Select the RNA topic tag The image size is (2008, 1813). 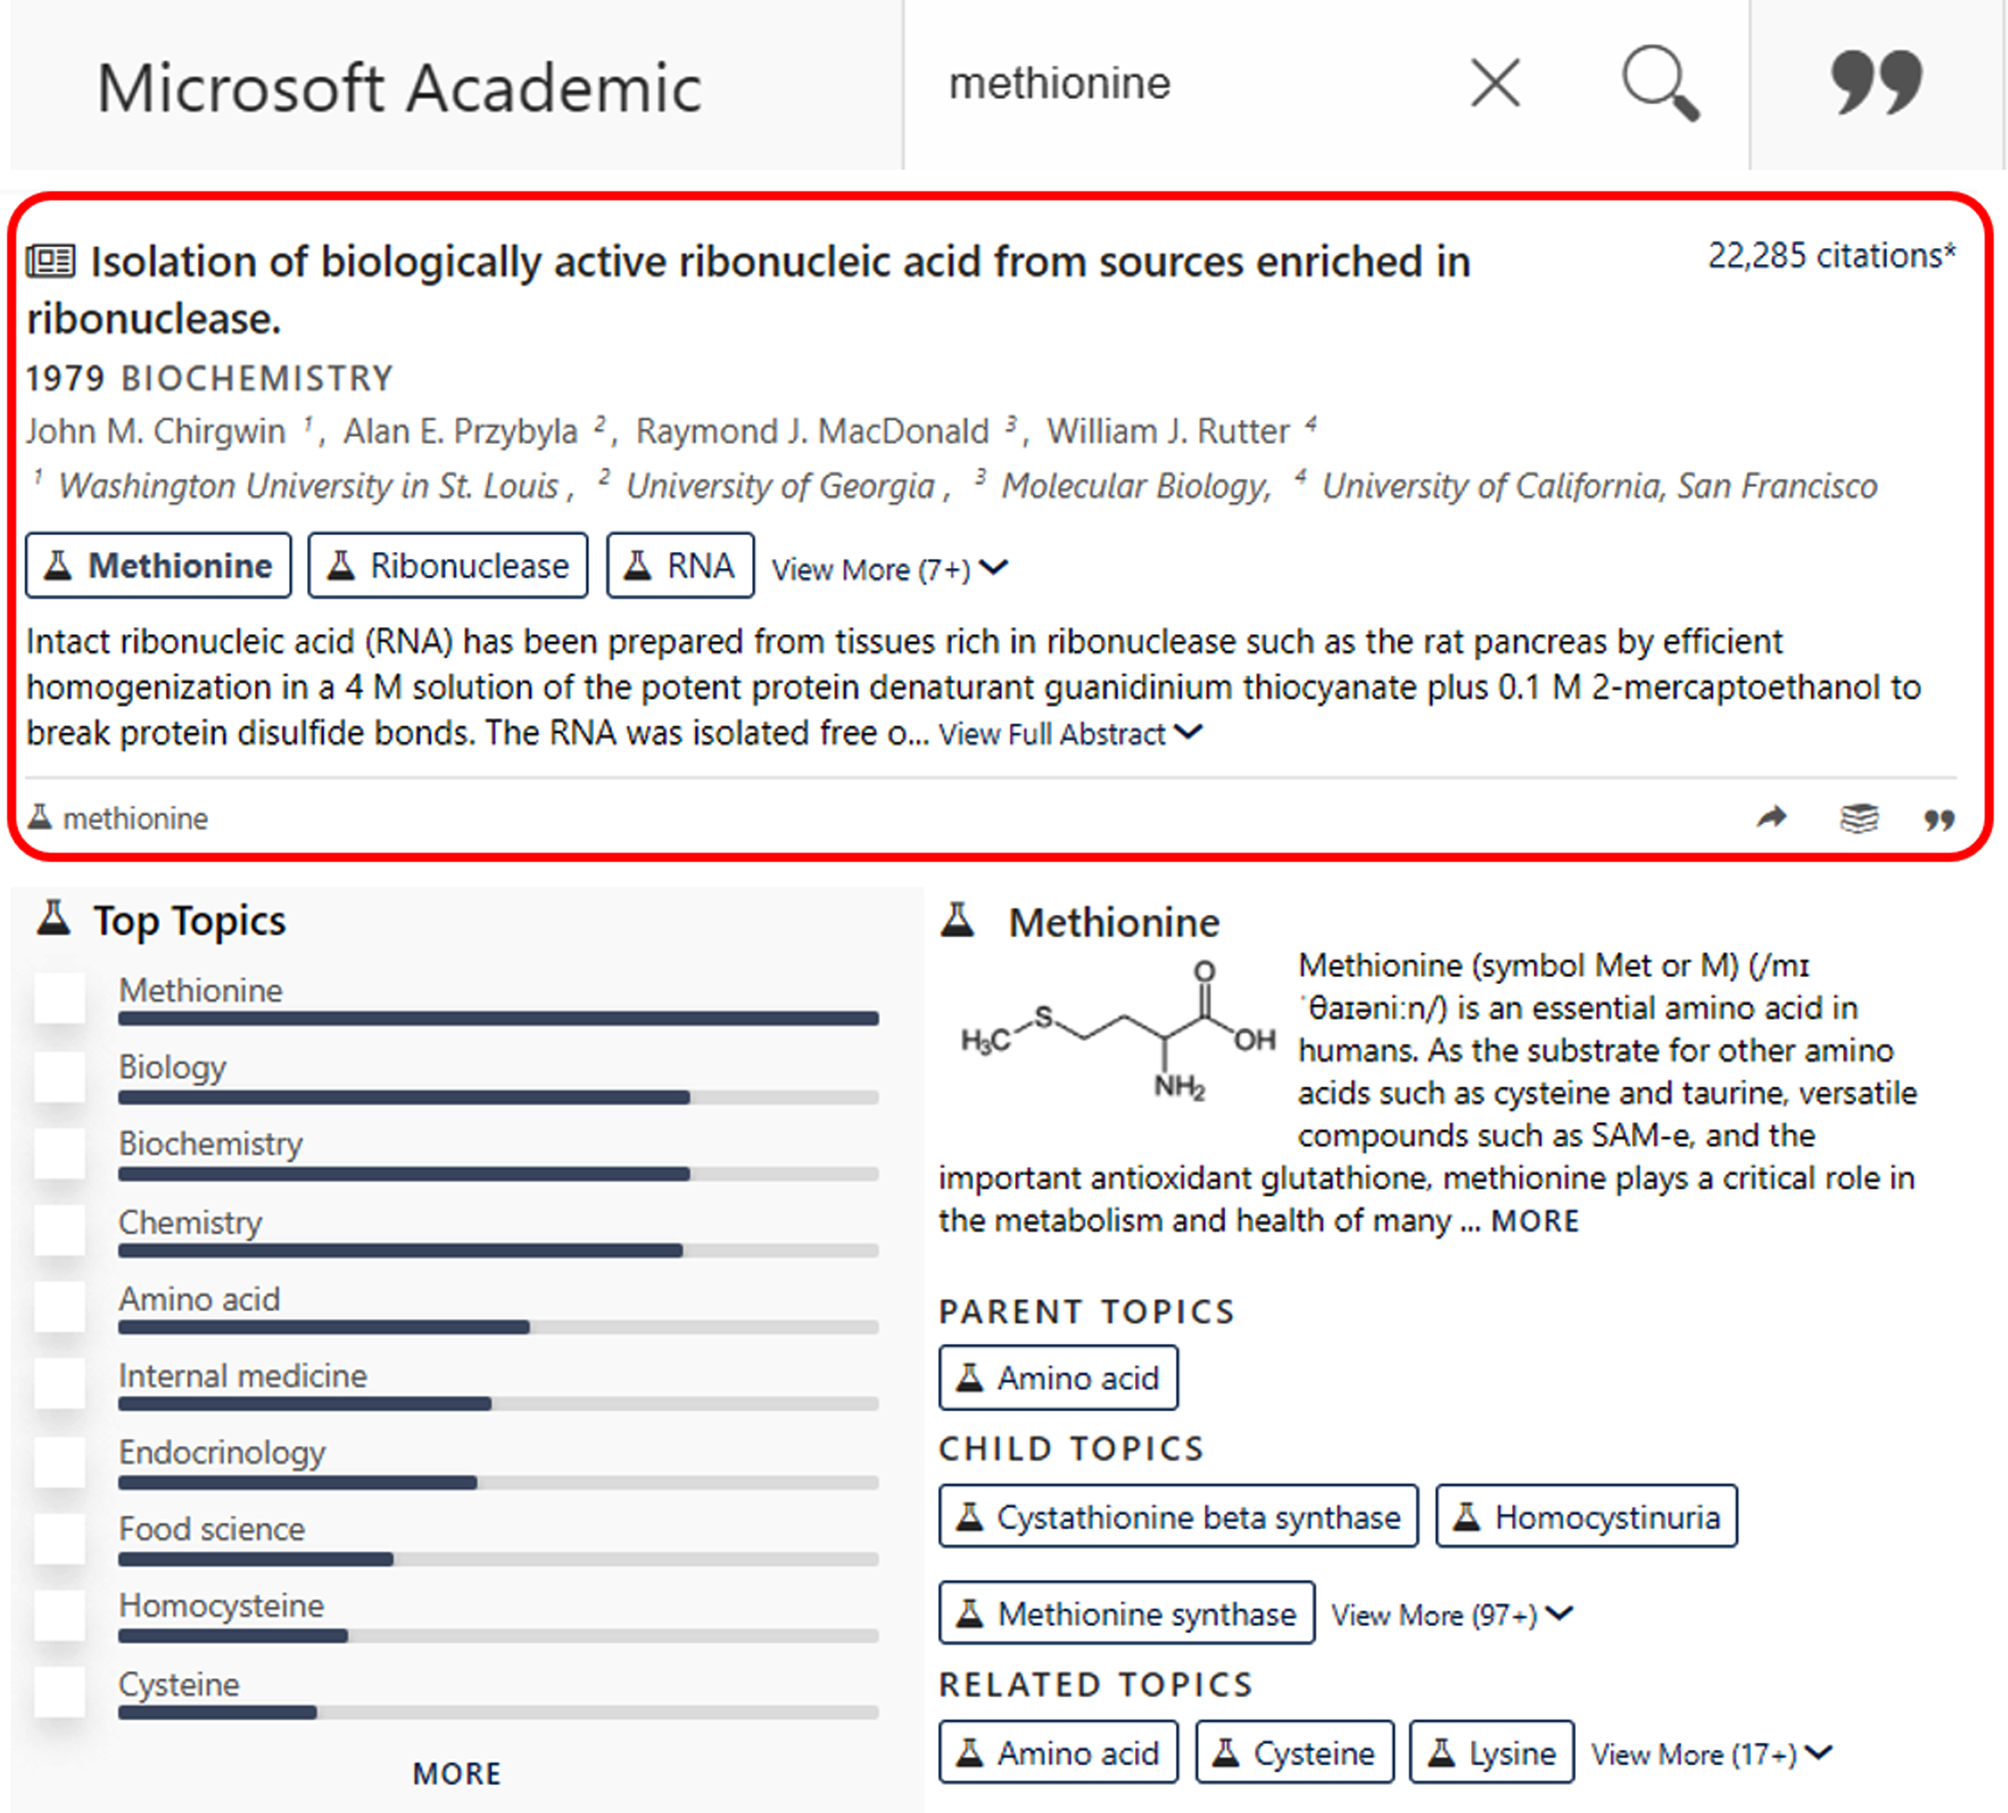click(x=680, y=566)
